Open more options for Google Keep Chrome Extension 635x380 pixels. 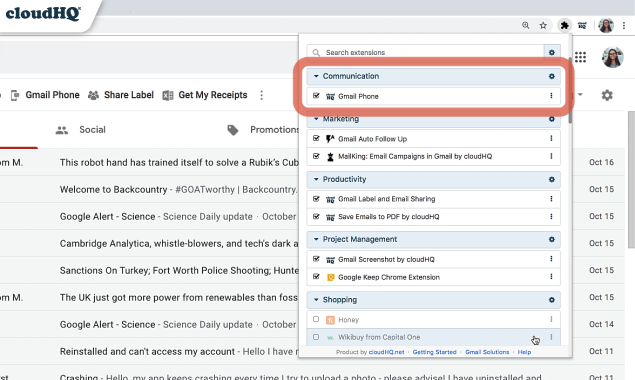pyautogui.click(x=551, y=277)
